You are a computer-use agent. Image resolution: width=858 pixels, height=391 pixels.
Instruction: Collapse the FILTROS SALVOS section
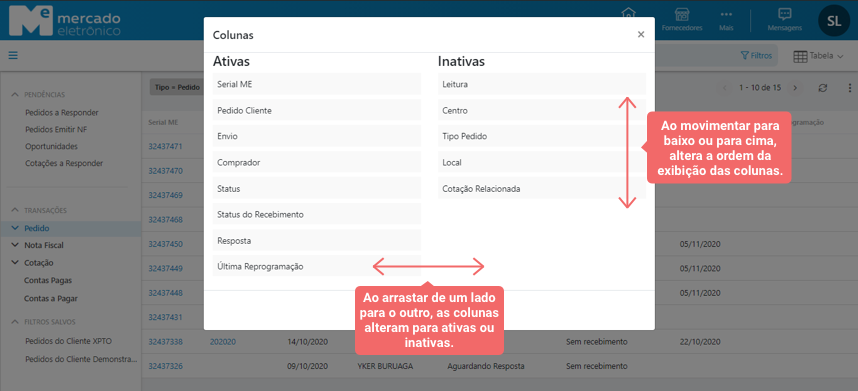coord(15,322)
